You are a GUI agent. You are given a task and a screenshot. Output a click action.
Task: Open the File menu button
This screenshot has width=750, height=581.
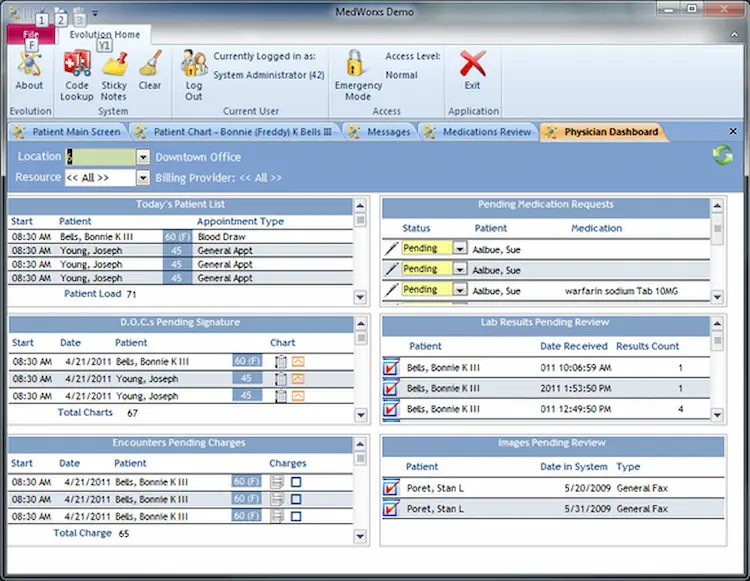(29, 34)
